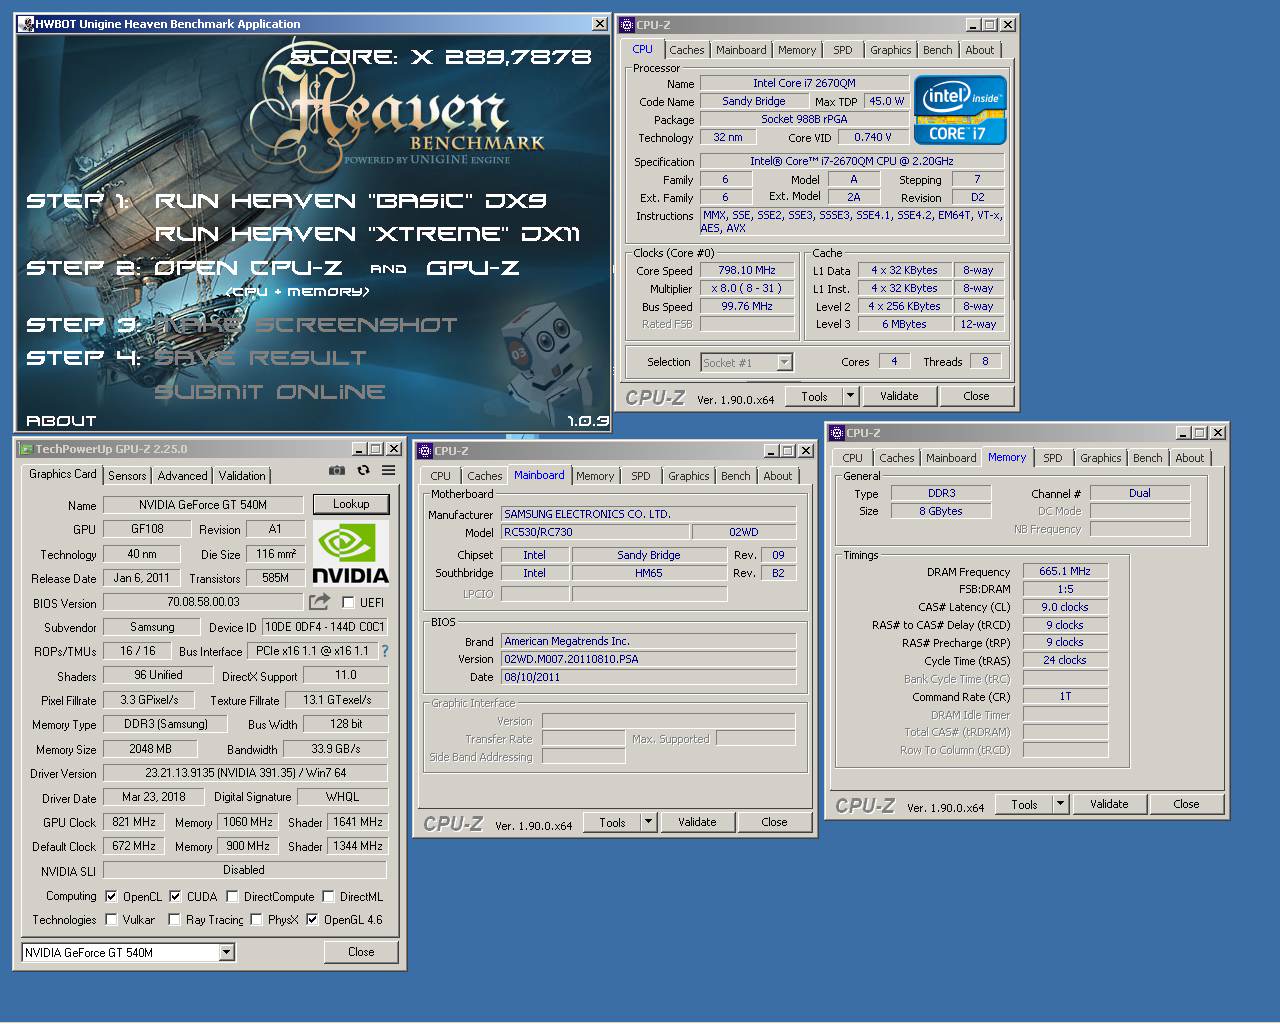Click Submit Online in Heaven app

(x=270, y=392)
